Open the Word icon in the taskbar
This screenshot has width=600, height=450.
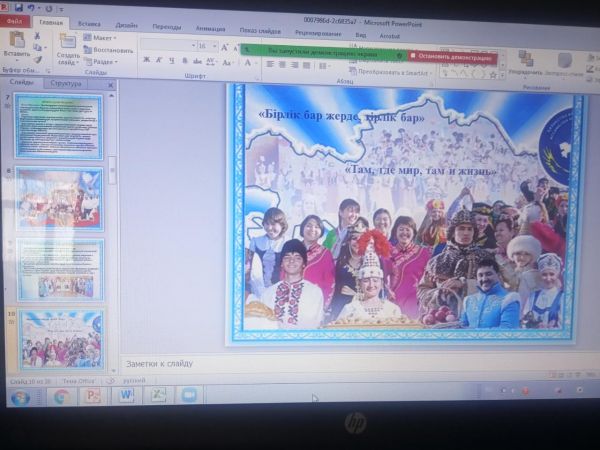[x=127, y=395]
